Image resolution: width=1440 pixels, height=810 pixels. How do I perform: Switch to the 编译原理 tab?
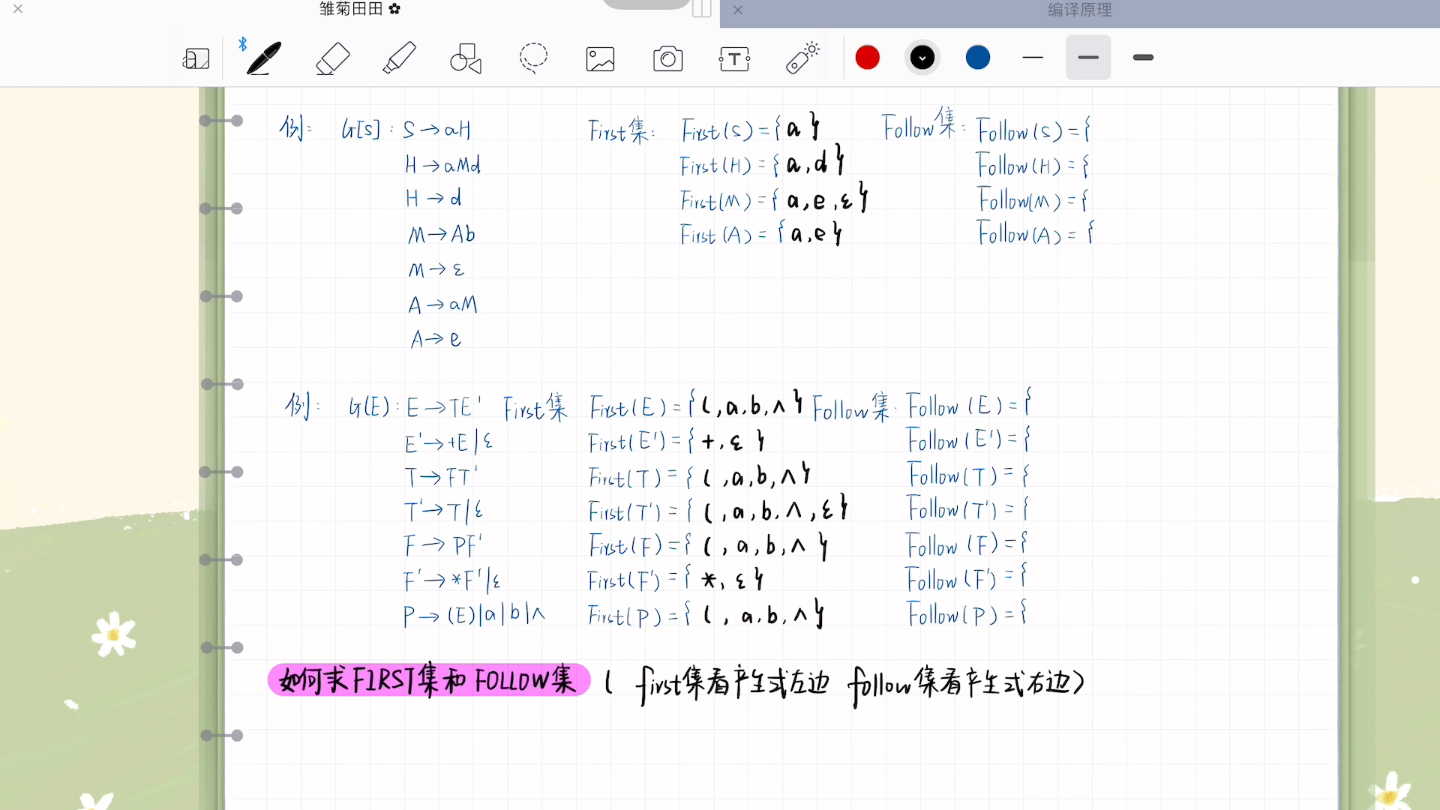tap(1080, 10)
